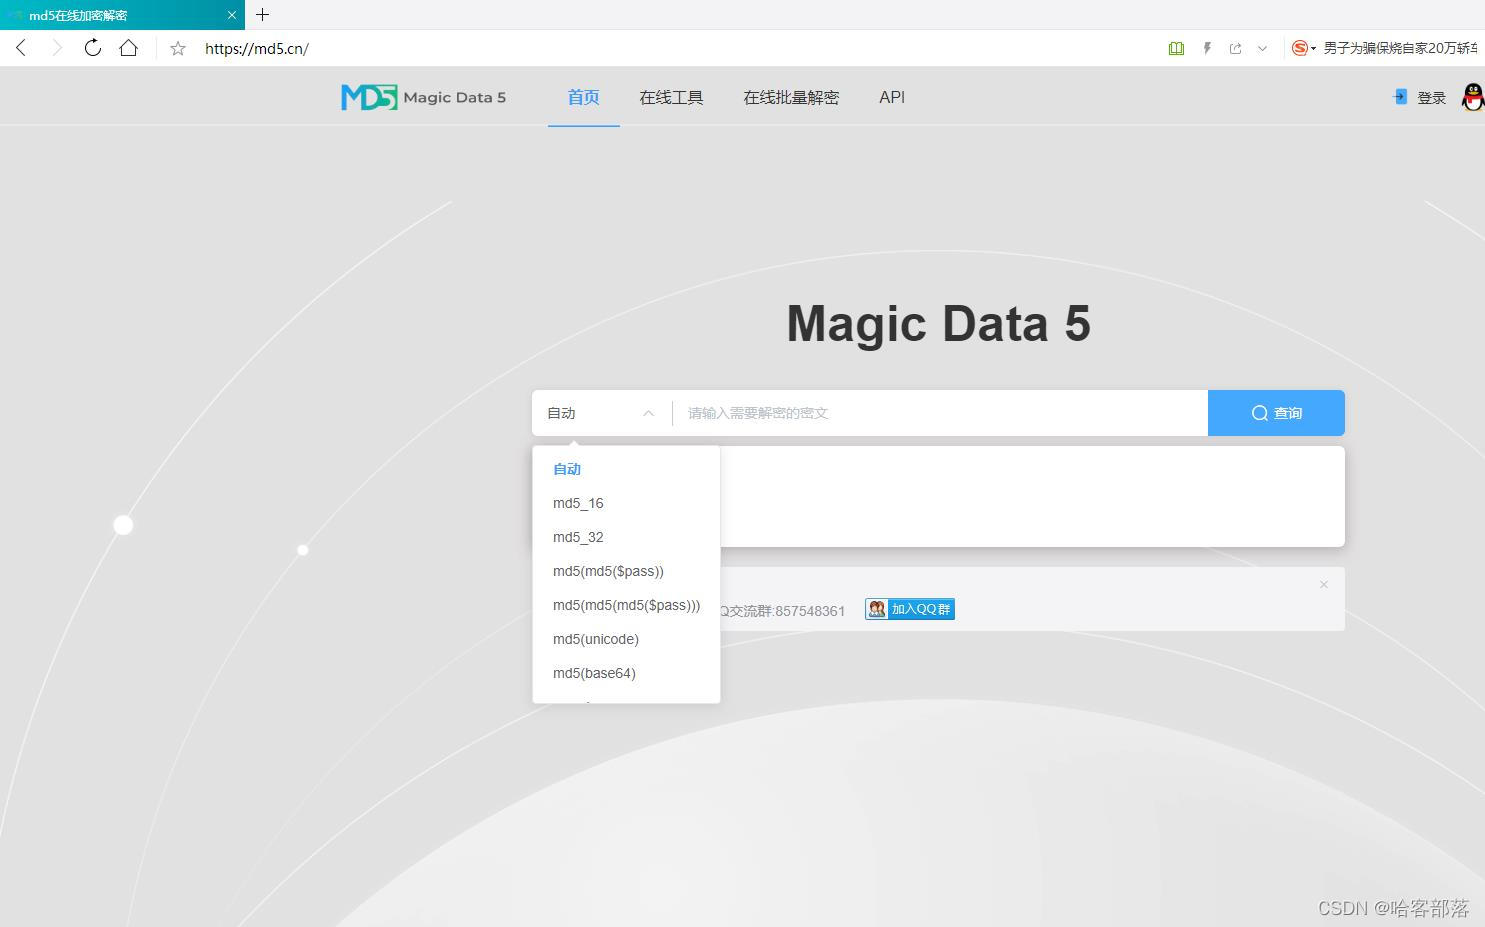The width and height of the screenshot is (1485, 927).
Task: Click the browser forward arrow
Action: [x=57, y=48]
